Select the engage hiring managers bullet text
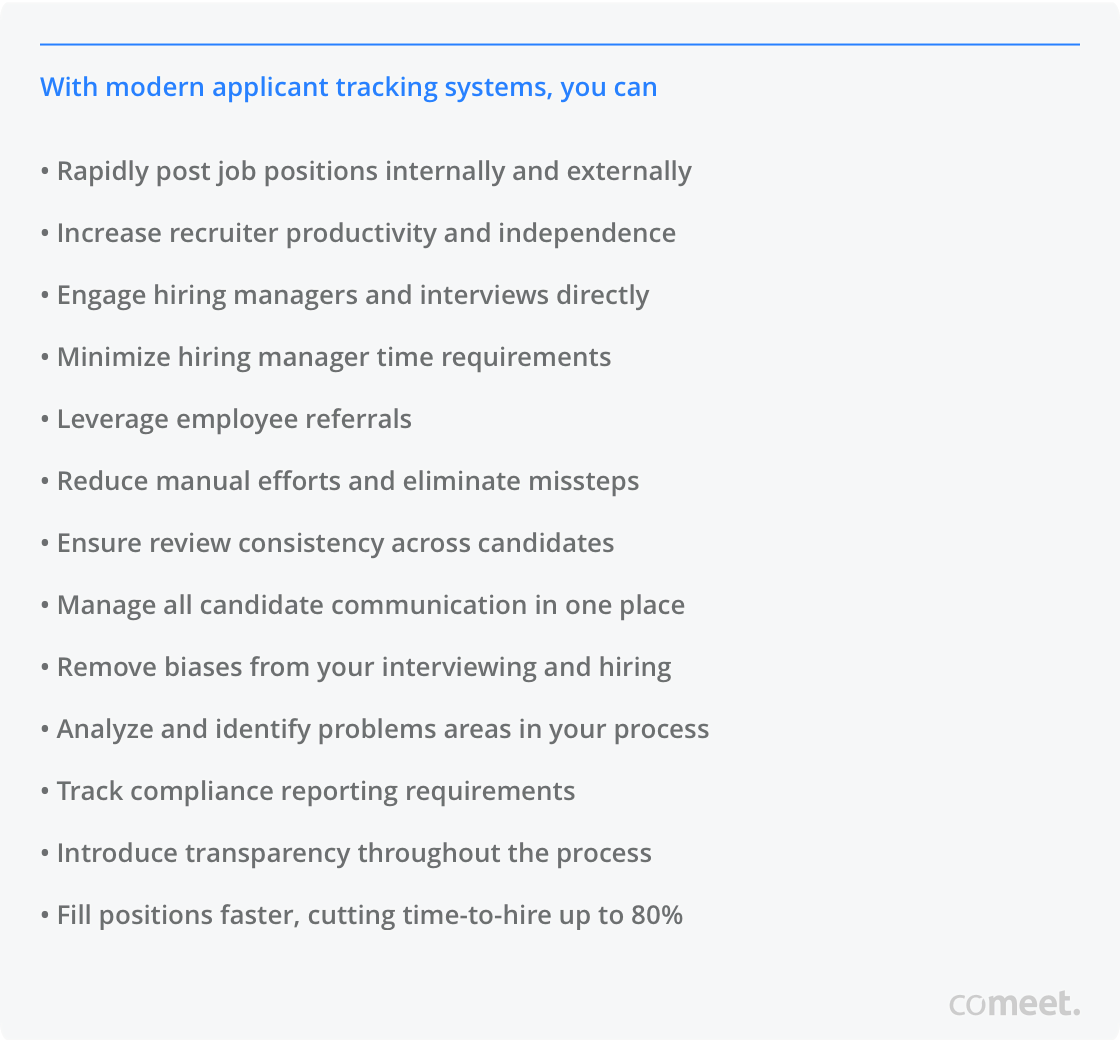This screenshot has height=1042, width=1120. point(353,295)
